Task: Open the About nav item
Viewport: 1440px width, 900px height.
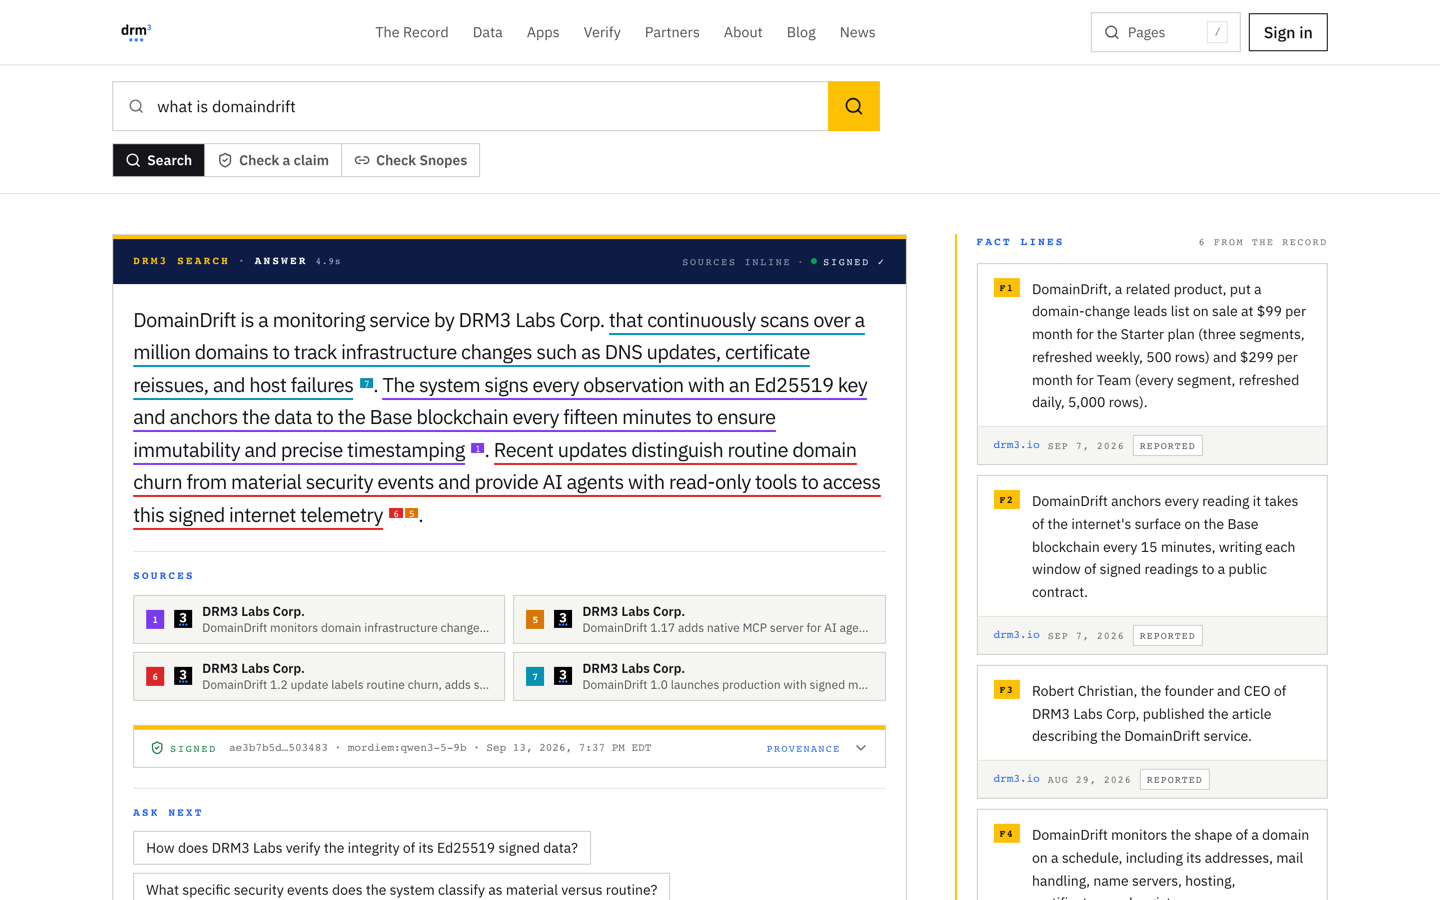Action: pyautogui.click(x=743, y=32)
